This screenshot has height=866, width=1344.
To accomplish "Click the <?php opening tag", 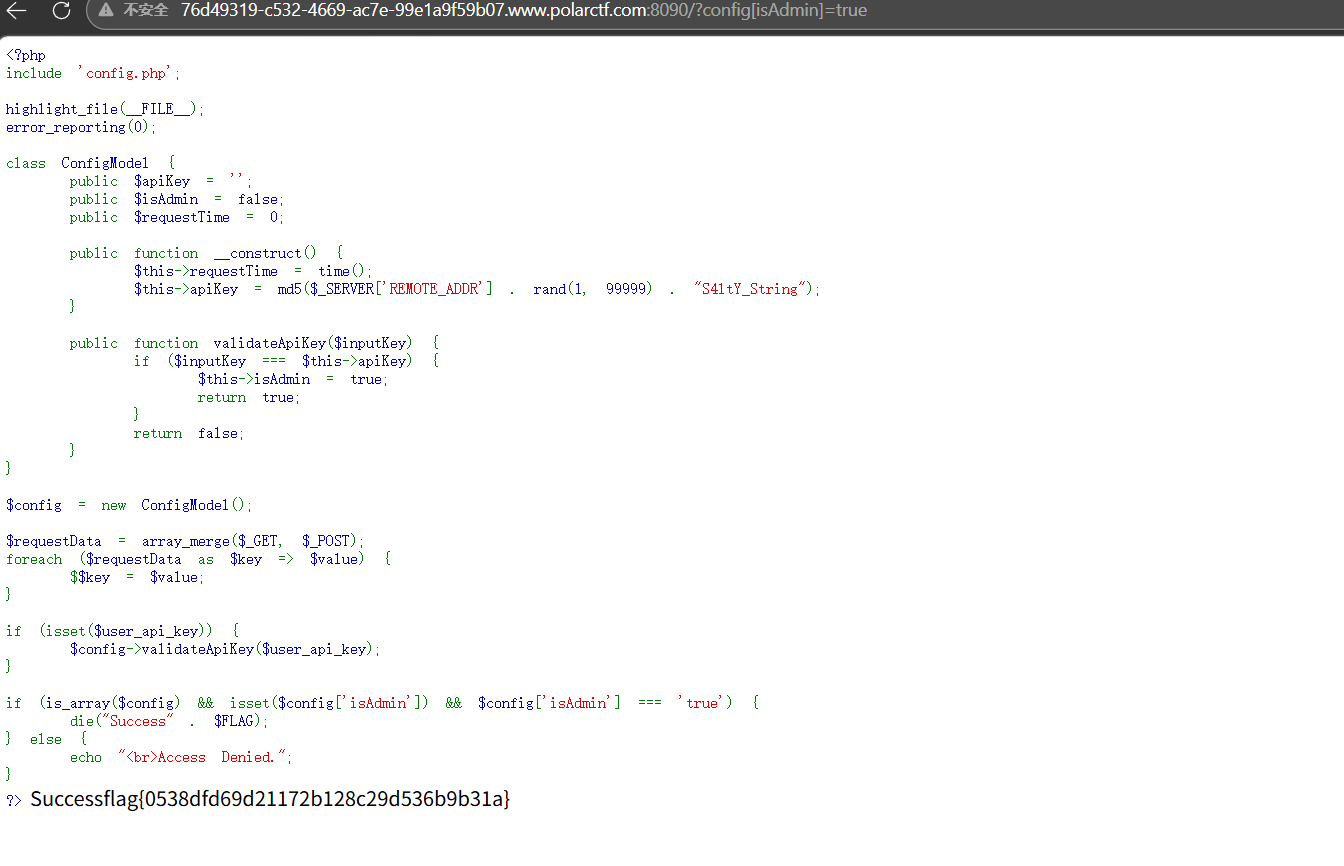I will (x=26, y=55).
